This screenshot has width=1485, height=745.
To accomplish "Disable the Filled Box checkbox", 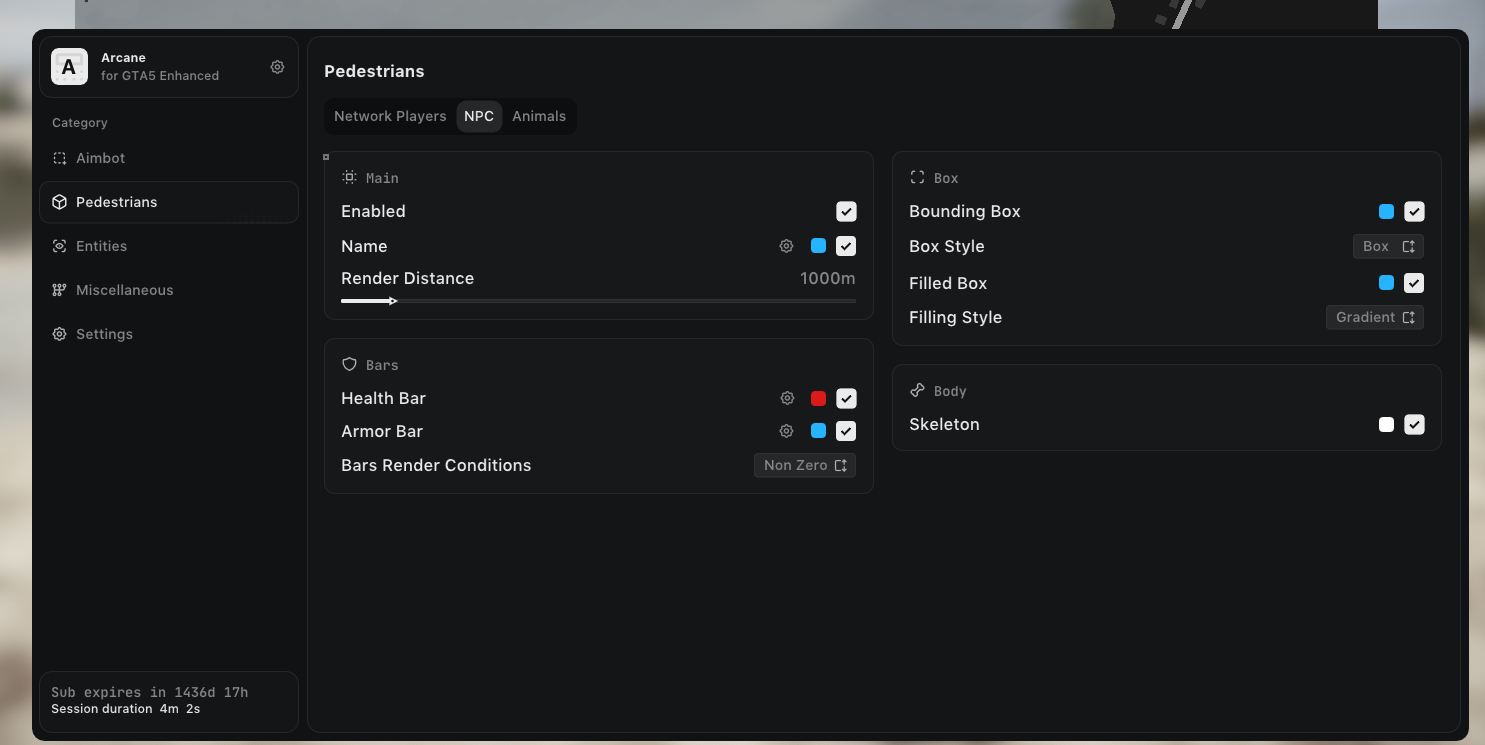I will pyautogui.click(x=1414, y=283).
